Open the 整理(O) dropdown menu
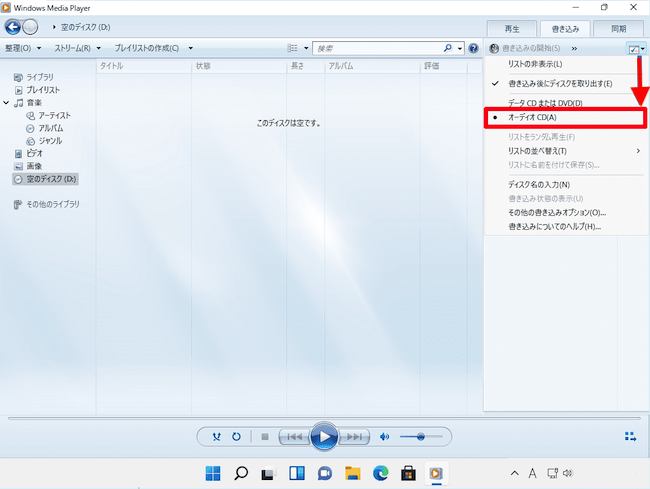 23,48
